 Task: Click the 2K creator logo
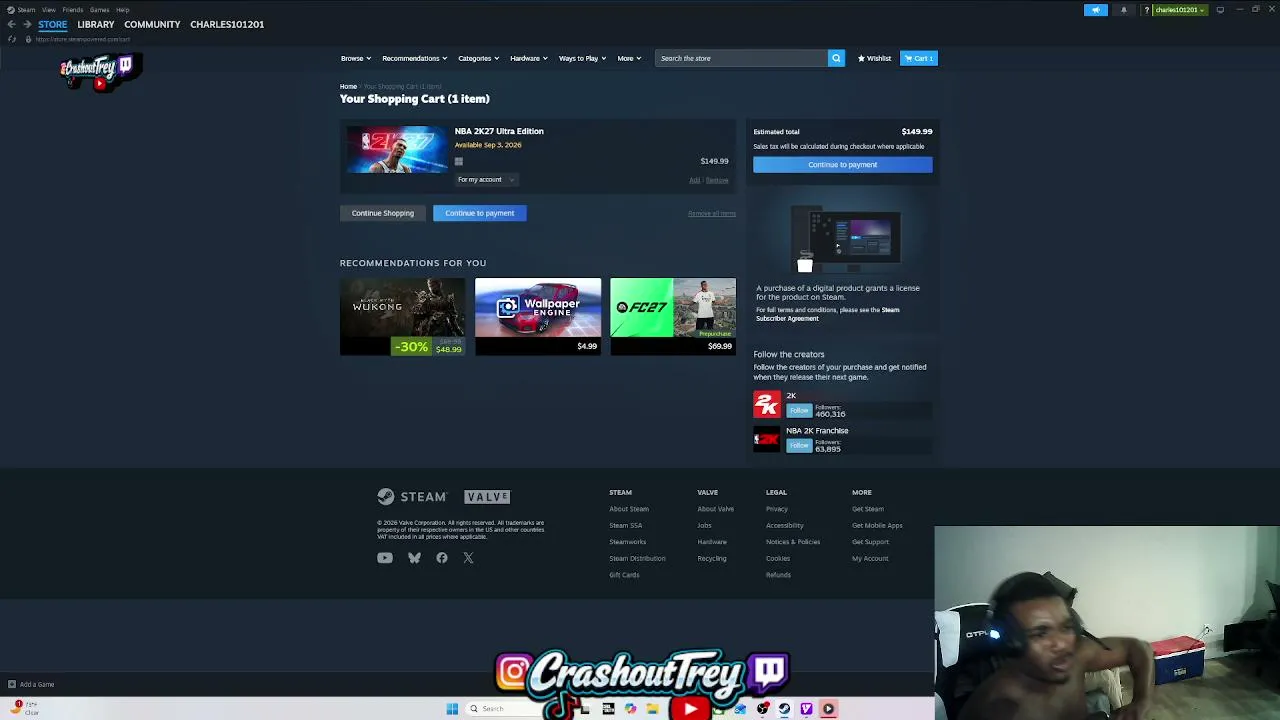(x=767, y=404)
